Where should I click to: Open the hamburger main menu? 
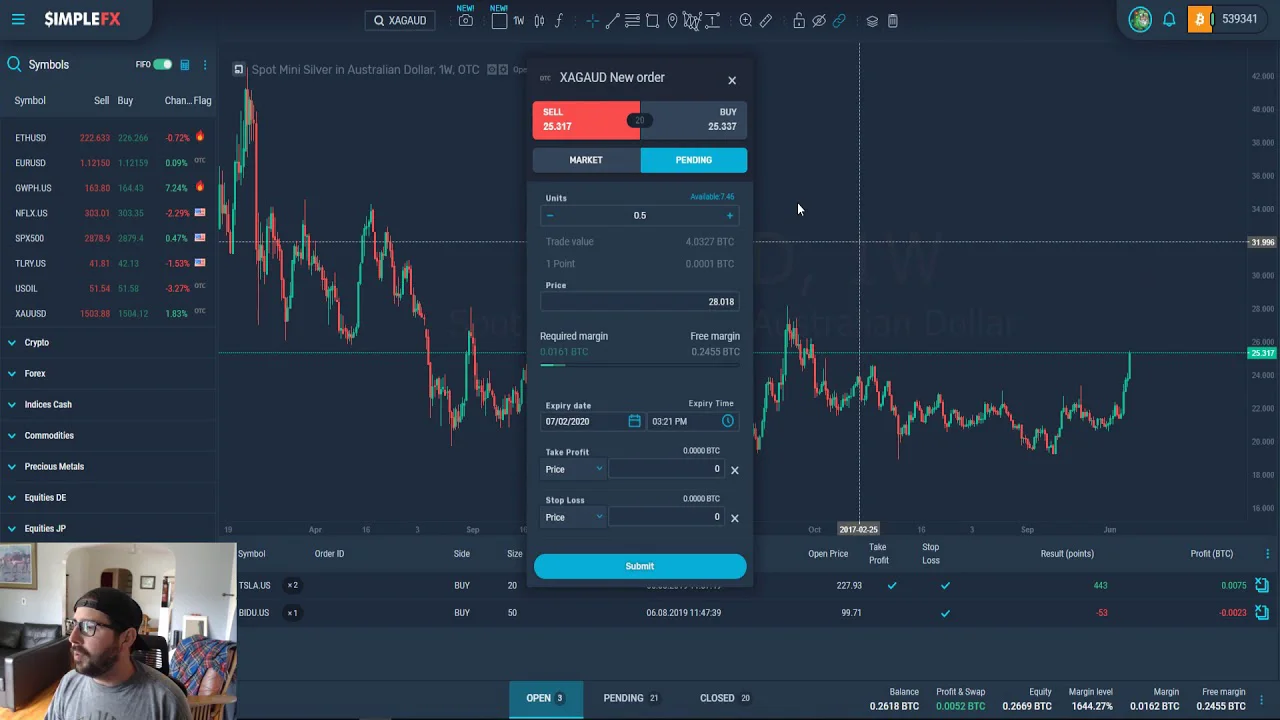point(18,19)
